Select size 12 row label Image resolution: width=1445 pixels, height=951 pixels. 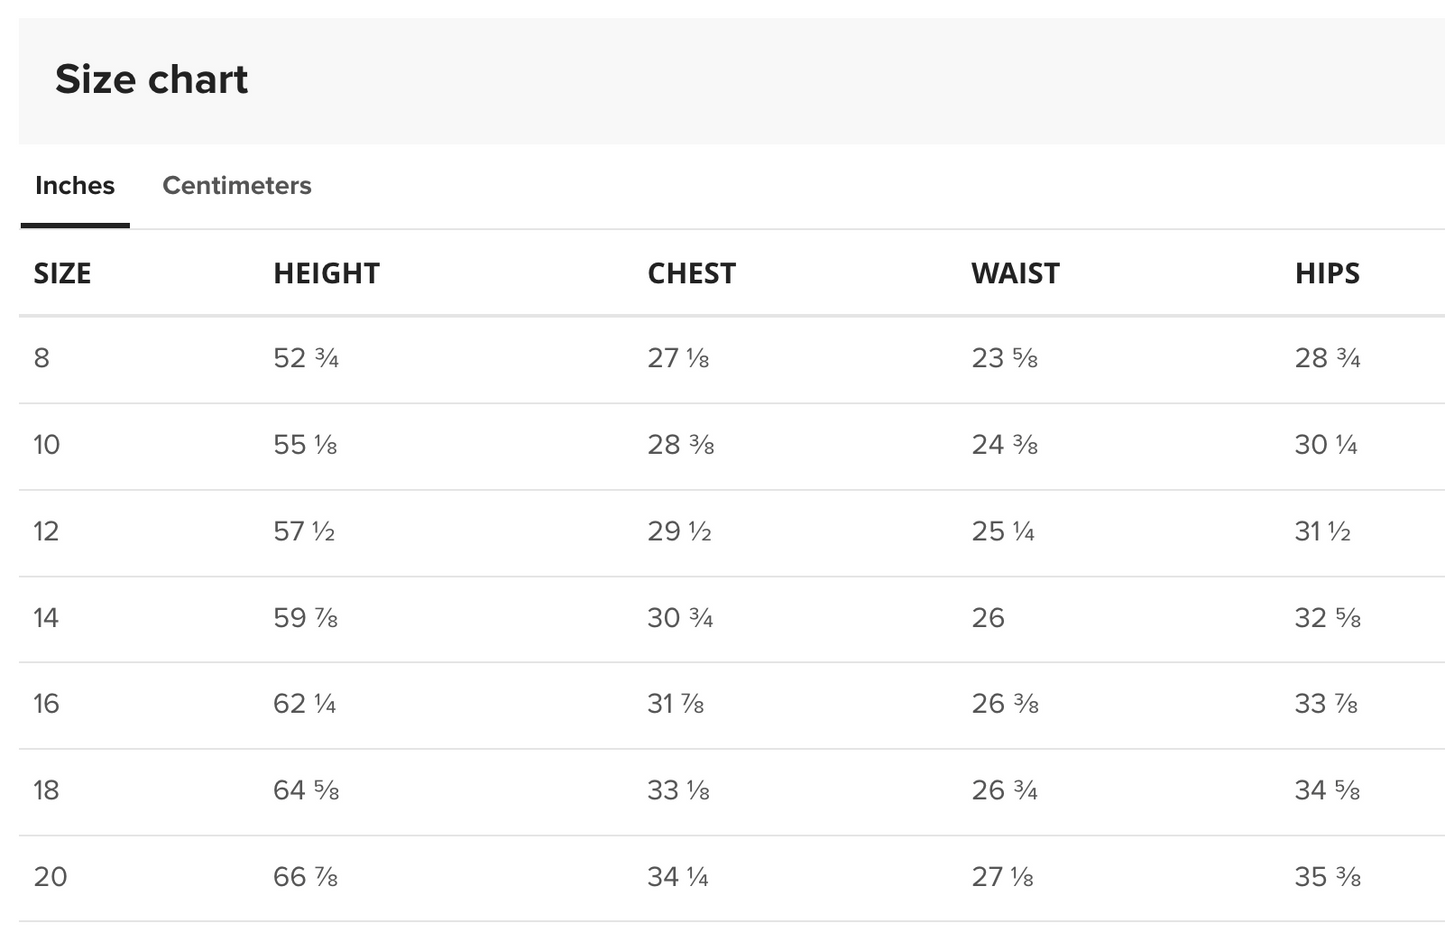(x=46, y=531)
